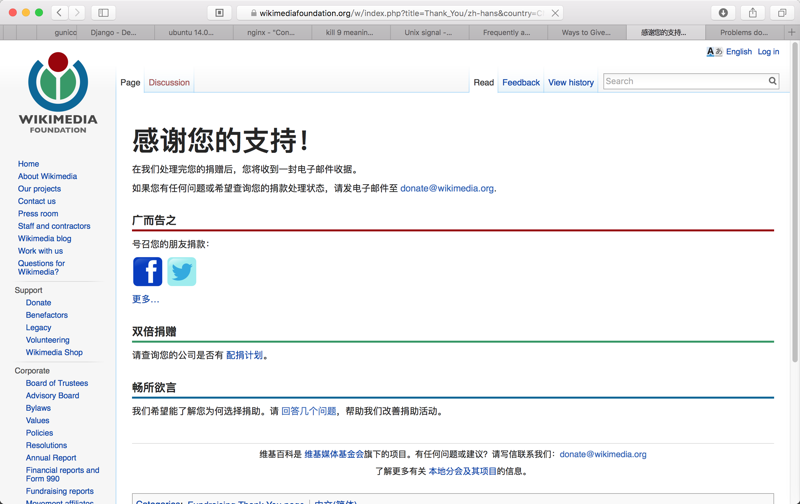Click the Safari back arrow button

[60, 13]
